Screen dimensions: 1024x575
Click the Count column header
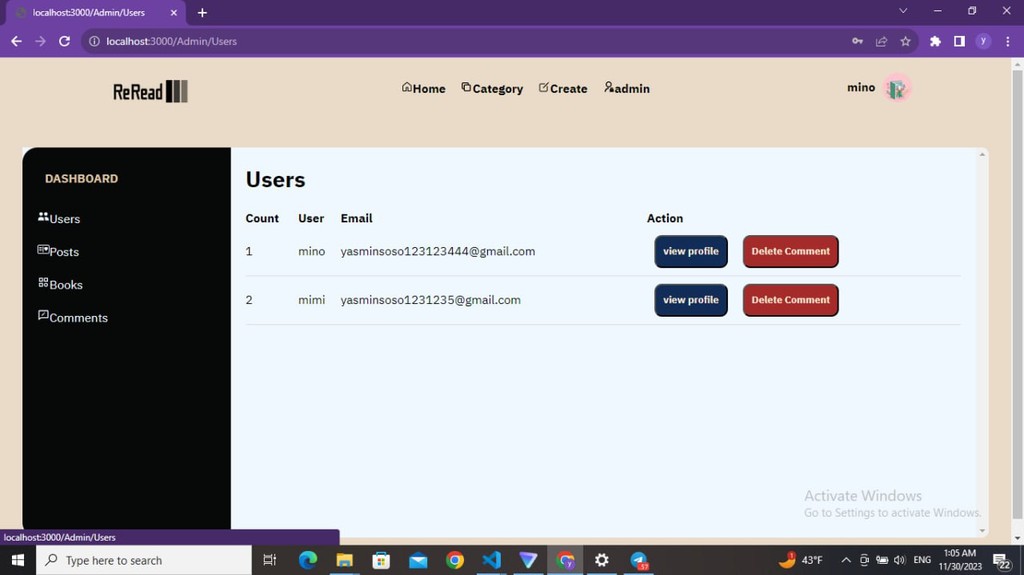(x=262, y=218)
